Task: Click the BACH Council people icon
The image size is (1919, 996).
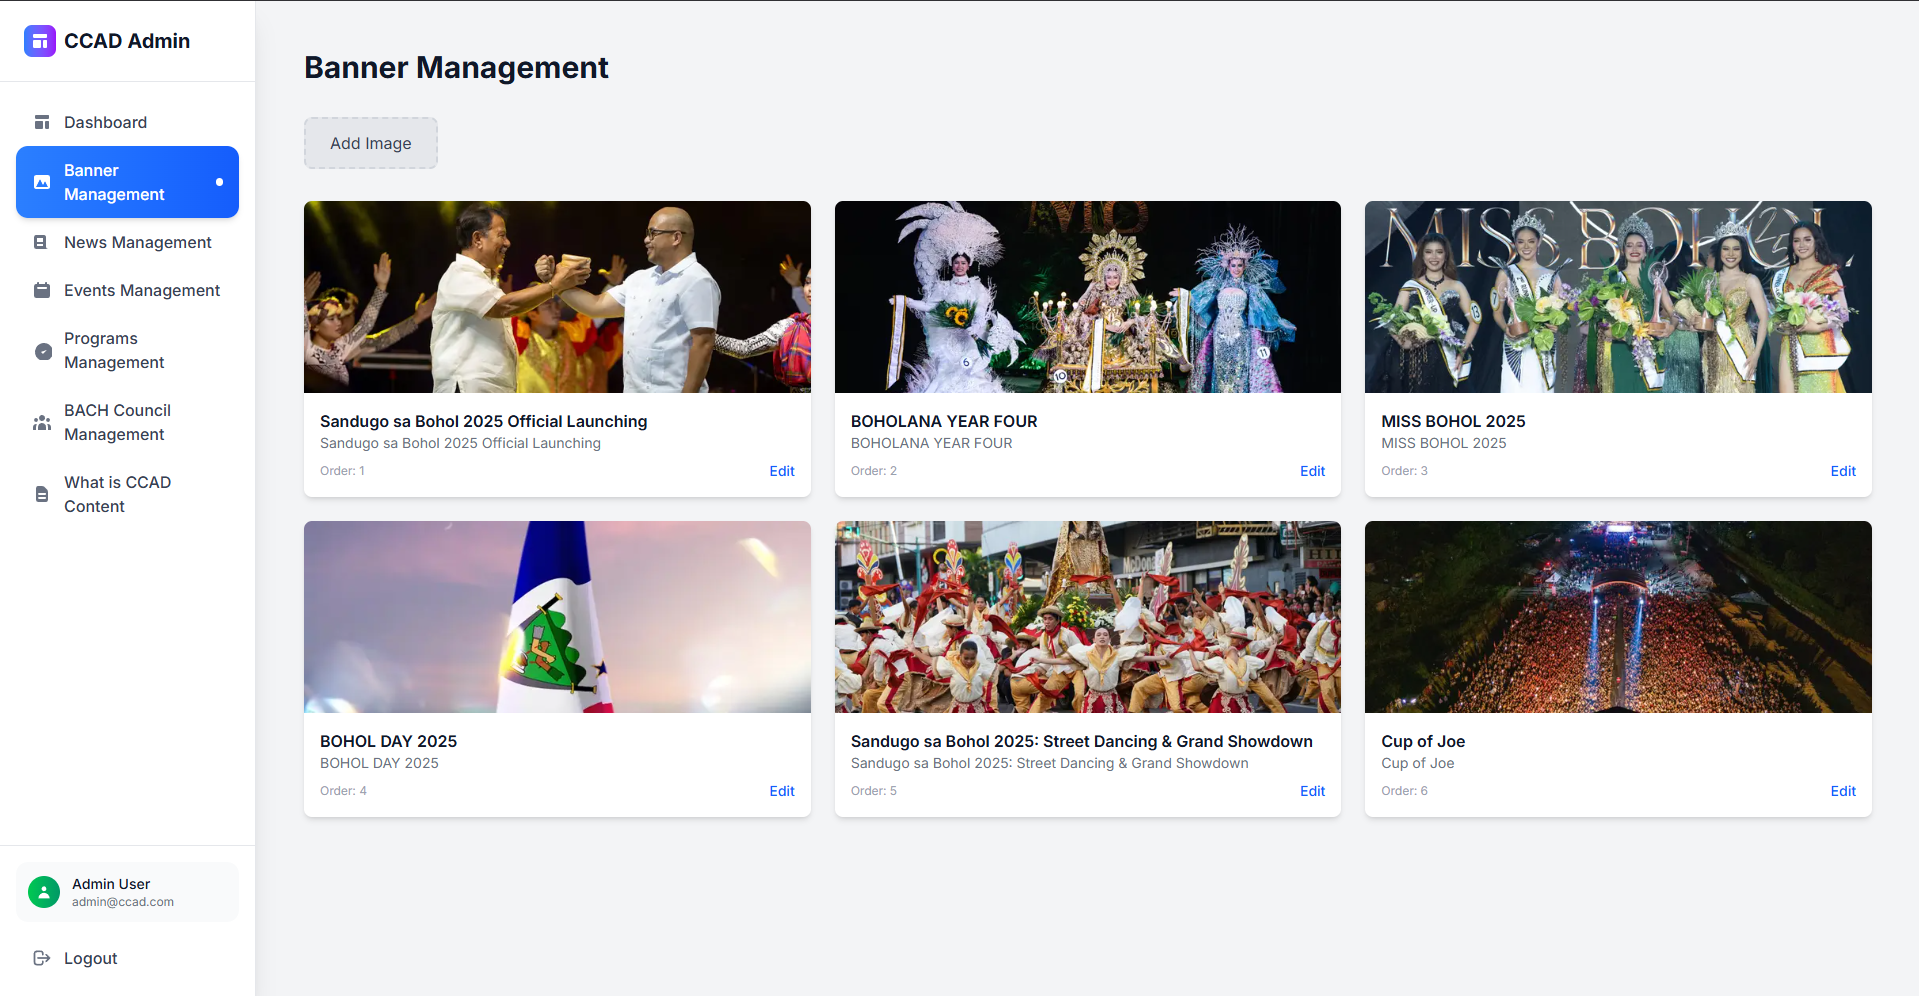Action: point(42,423)
